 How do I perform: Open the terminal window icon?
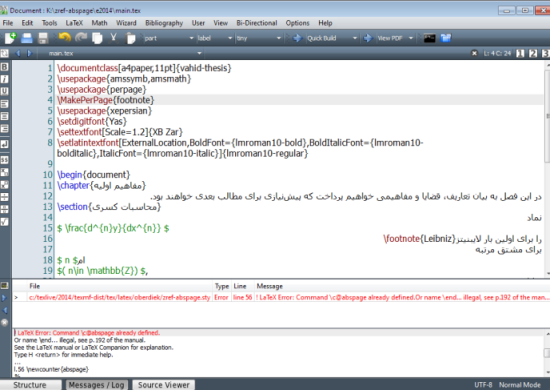(429, 38)
